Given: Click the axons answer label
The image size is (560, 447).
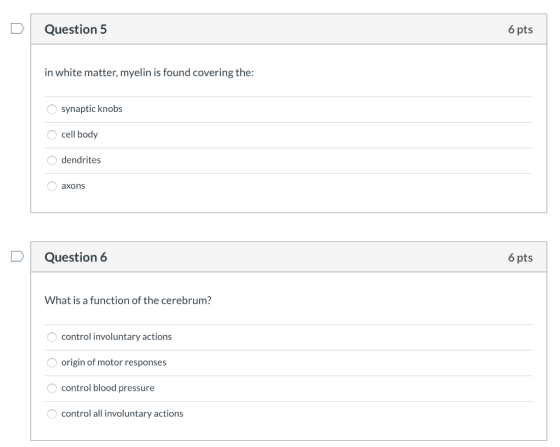Looking at the screenshot, I should point(73,186).
